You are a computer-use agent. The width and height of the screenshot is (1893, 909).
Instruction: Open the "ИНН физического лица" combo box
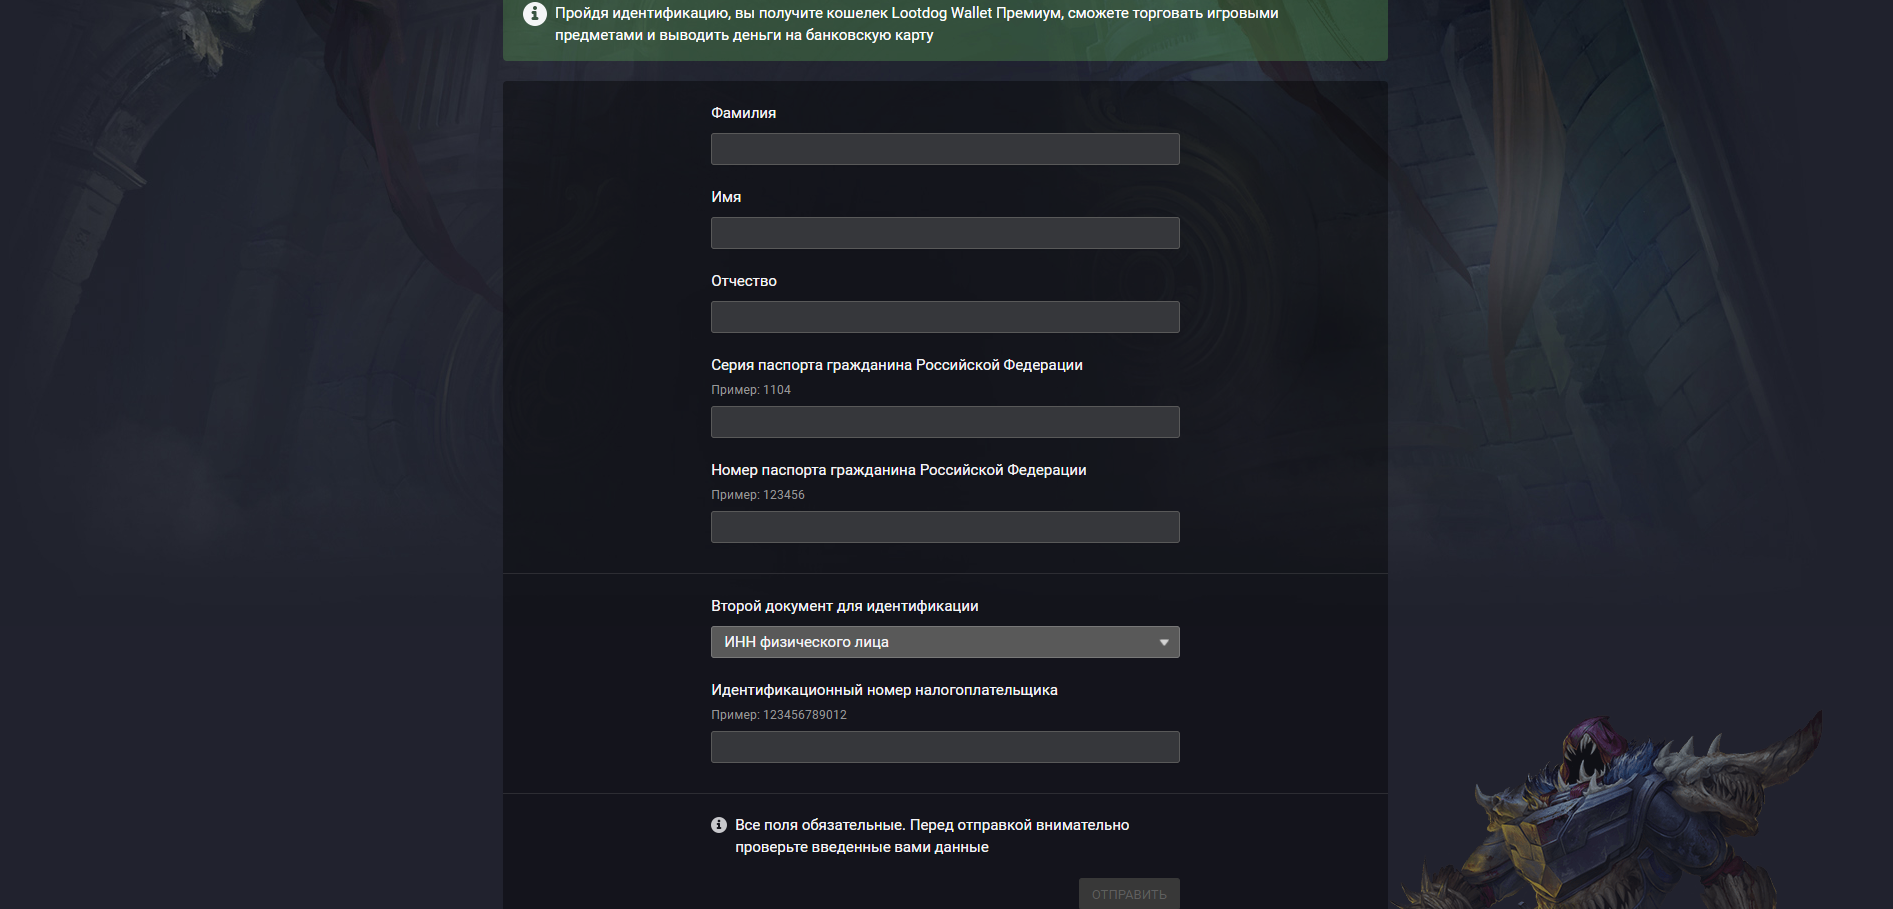pyautogui.click(x=945, y=642)
